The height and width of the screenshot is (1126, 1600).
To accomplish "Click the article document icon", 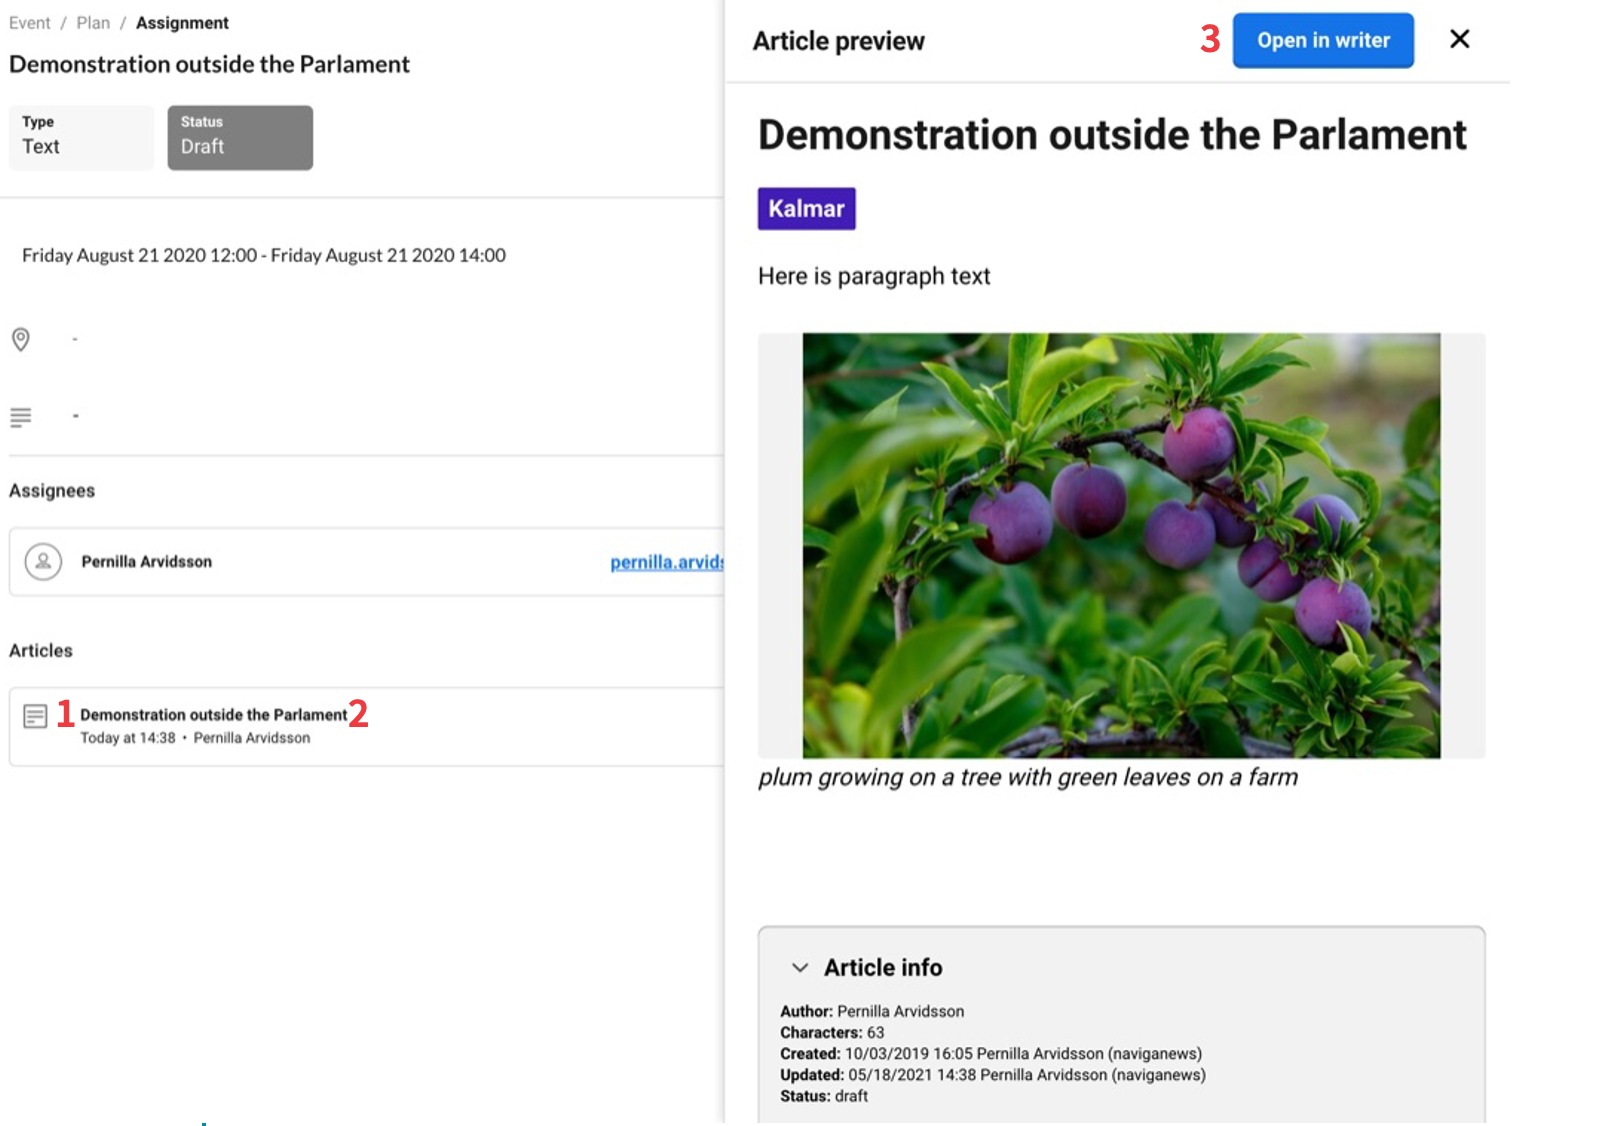I will 35,716.
